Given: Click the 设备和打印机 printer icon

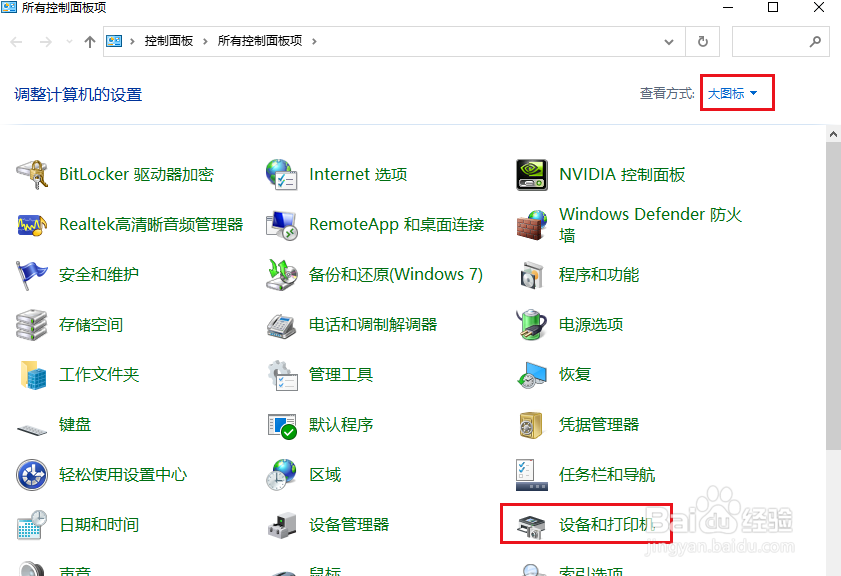Looking at the screenshot, I should coord(531,526).
